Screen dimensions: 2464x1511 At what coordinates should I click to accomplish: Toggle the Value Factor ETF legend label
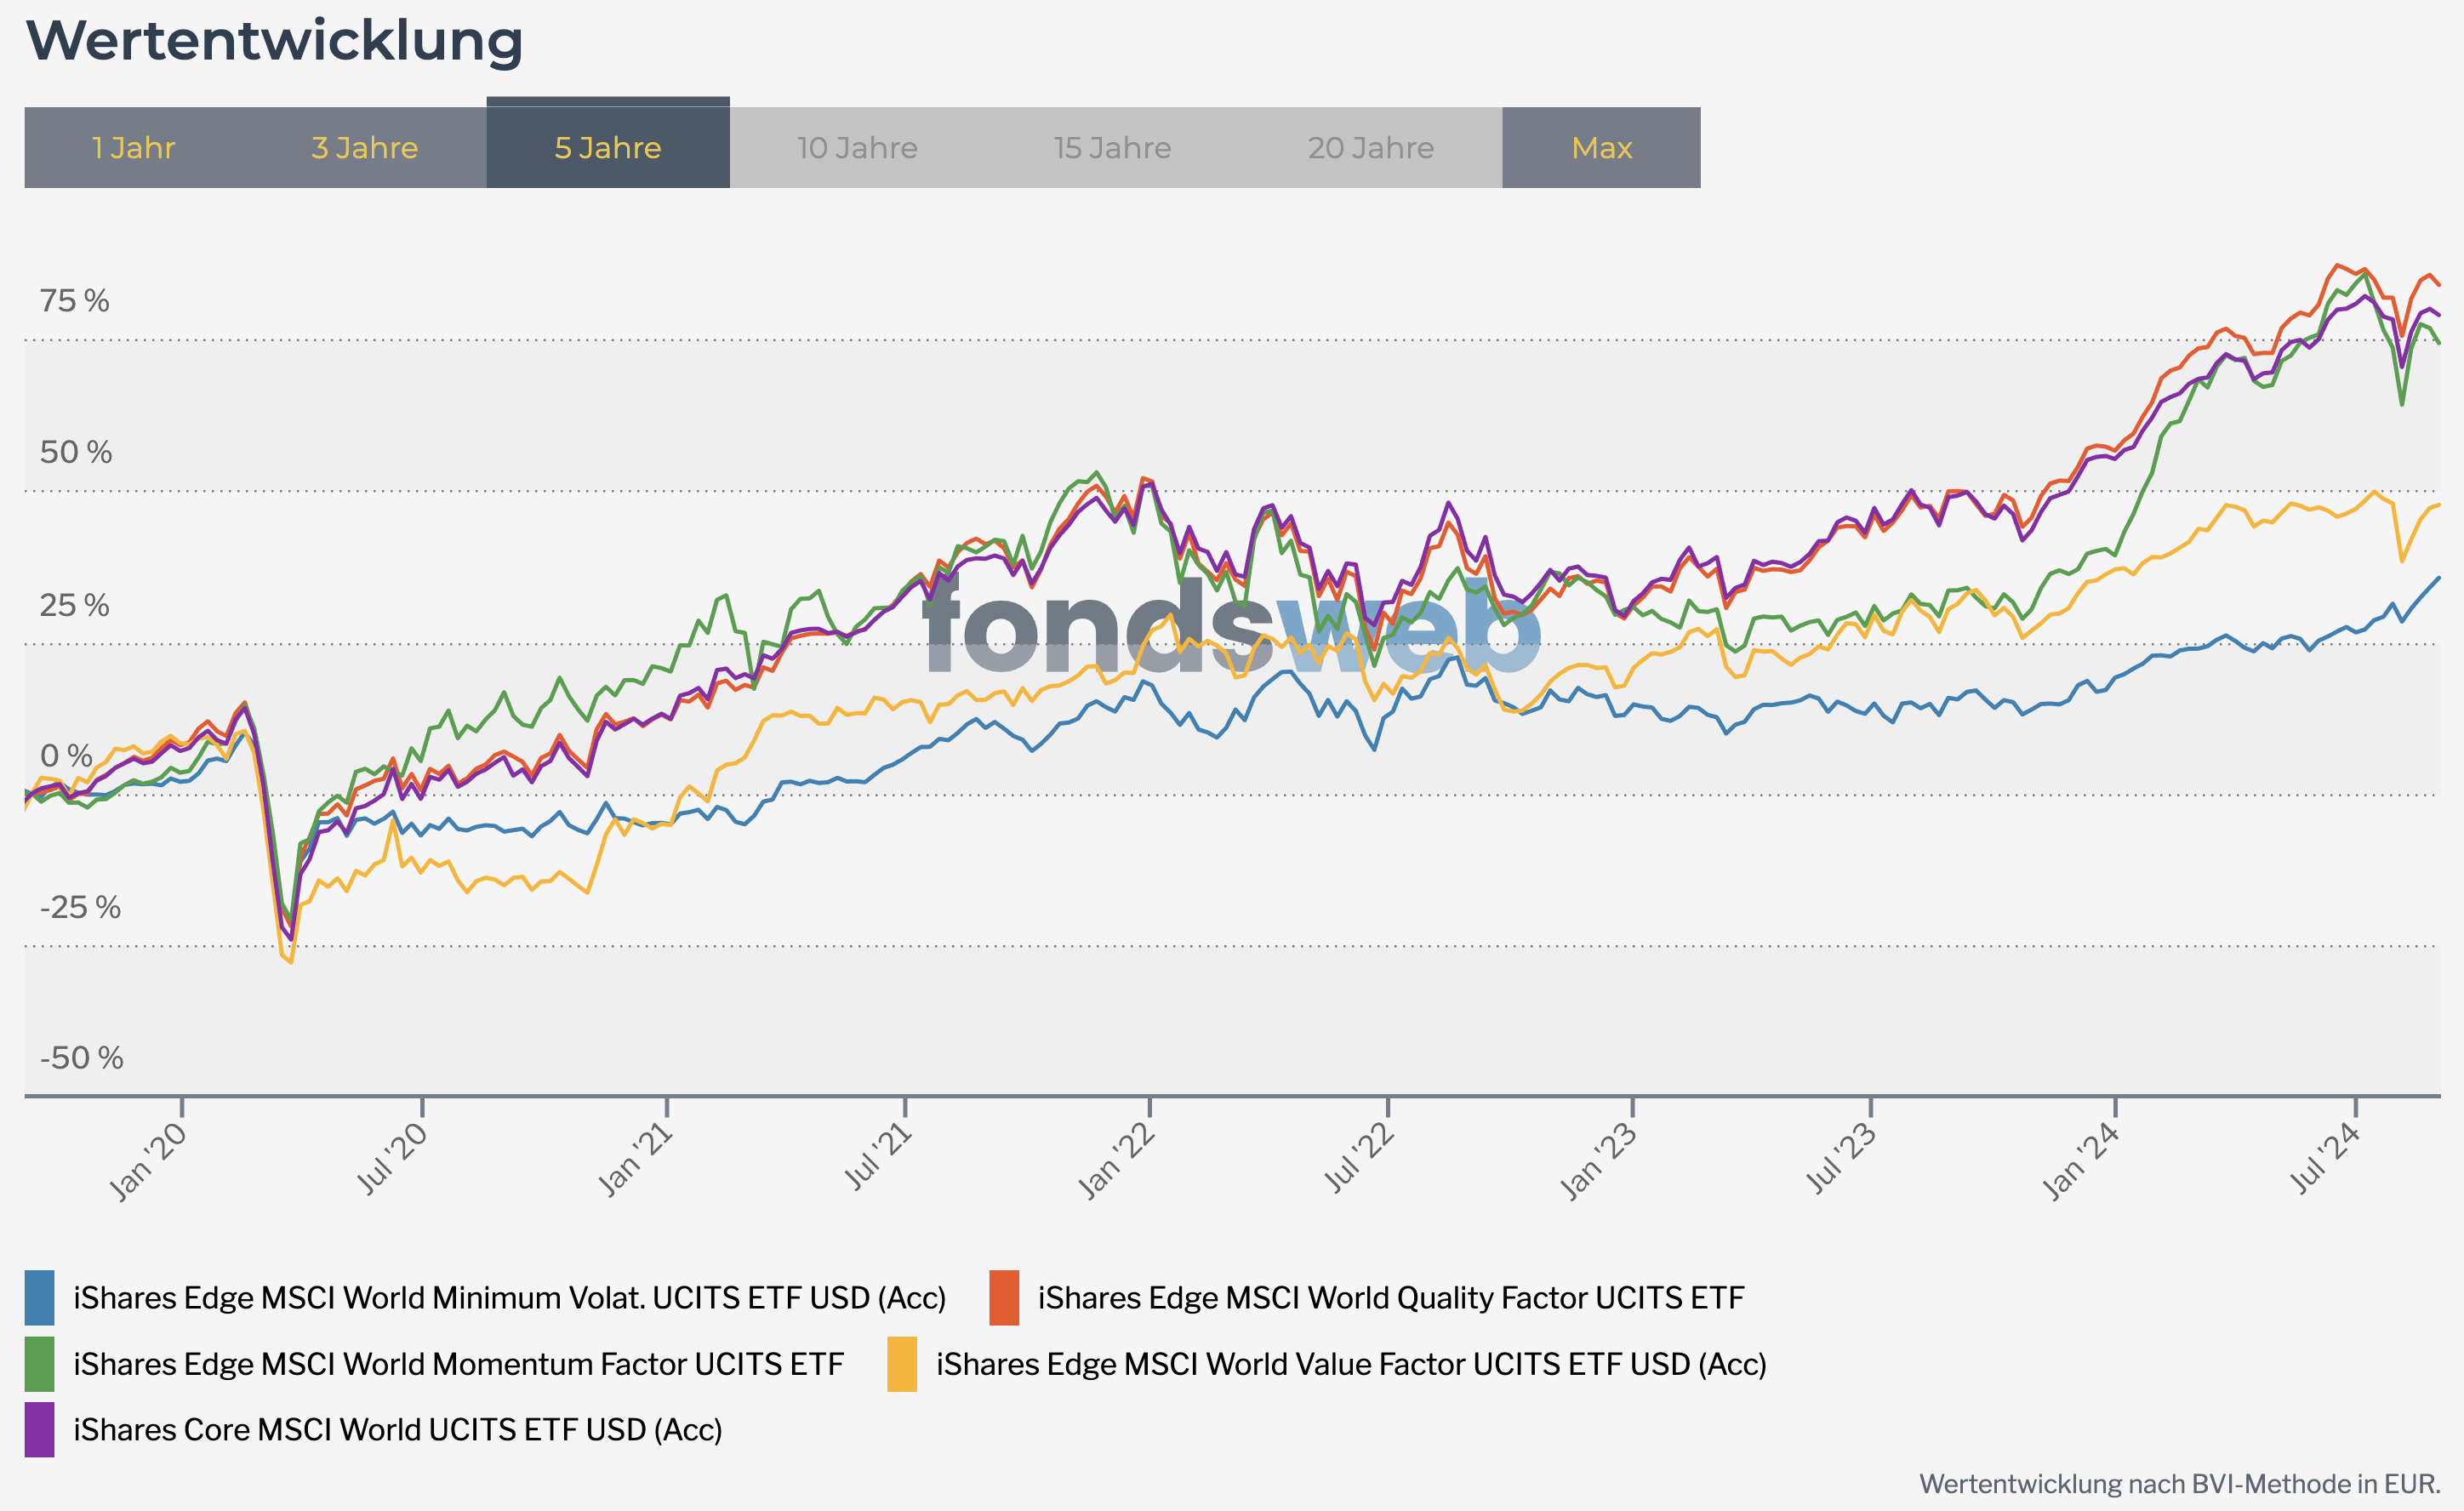(x=1351, y=1364)
